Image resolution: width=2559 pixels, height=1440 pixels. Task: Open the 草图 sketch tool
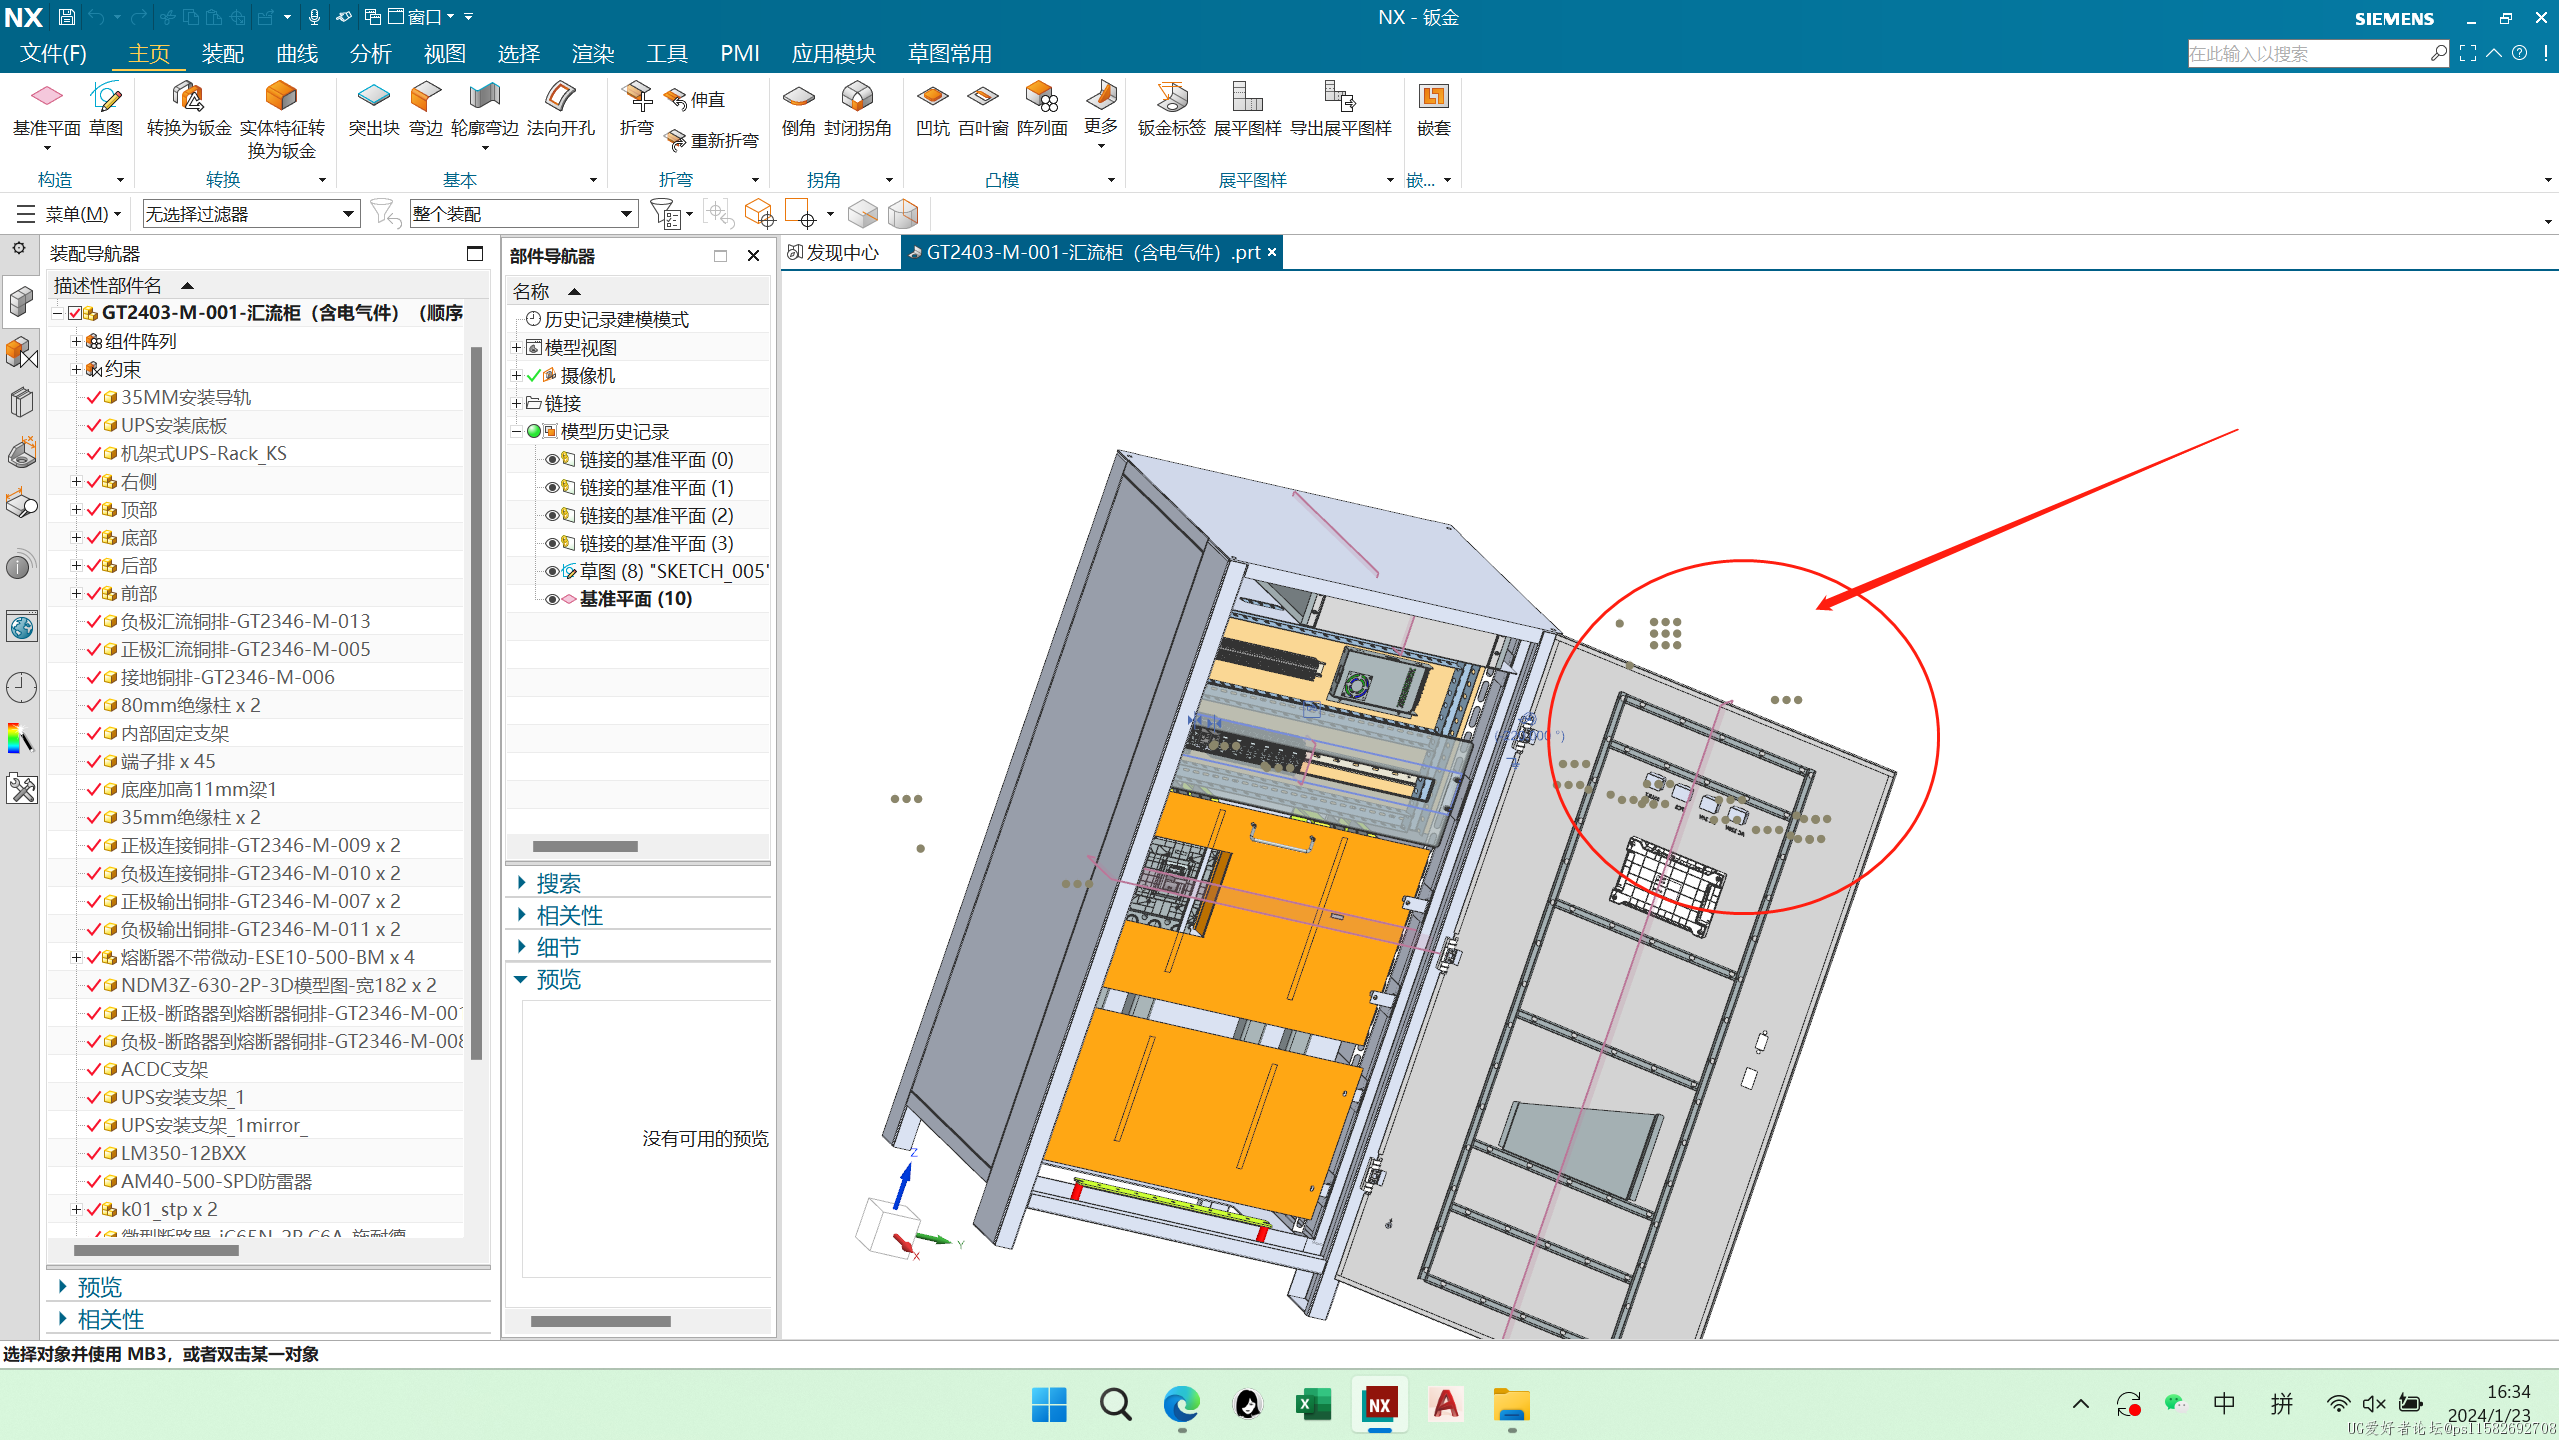pos(105,108)
